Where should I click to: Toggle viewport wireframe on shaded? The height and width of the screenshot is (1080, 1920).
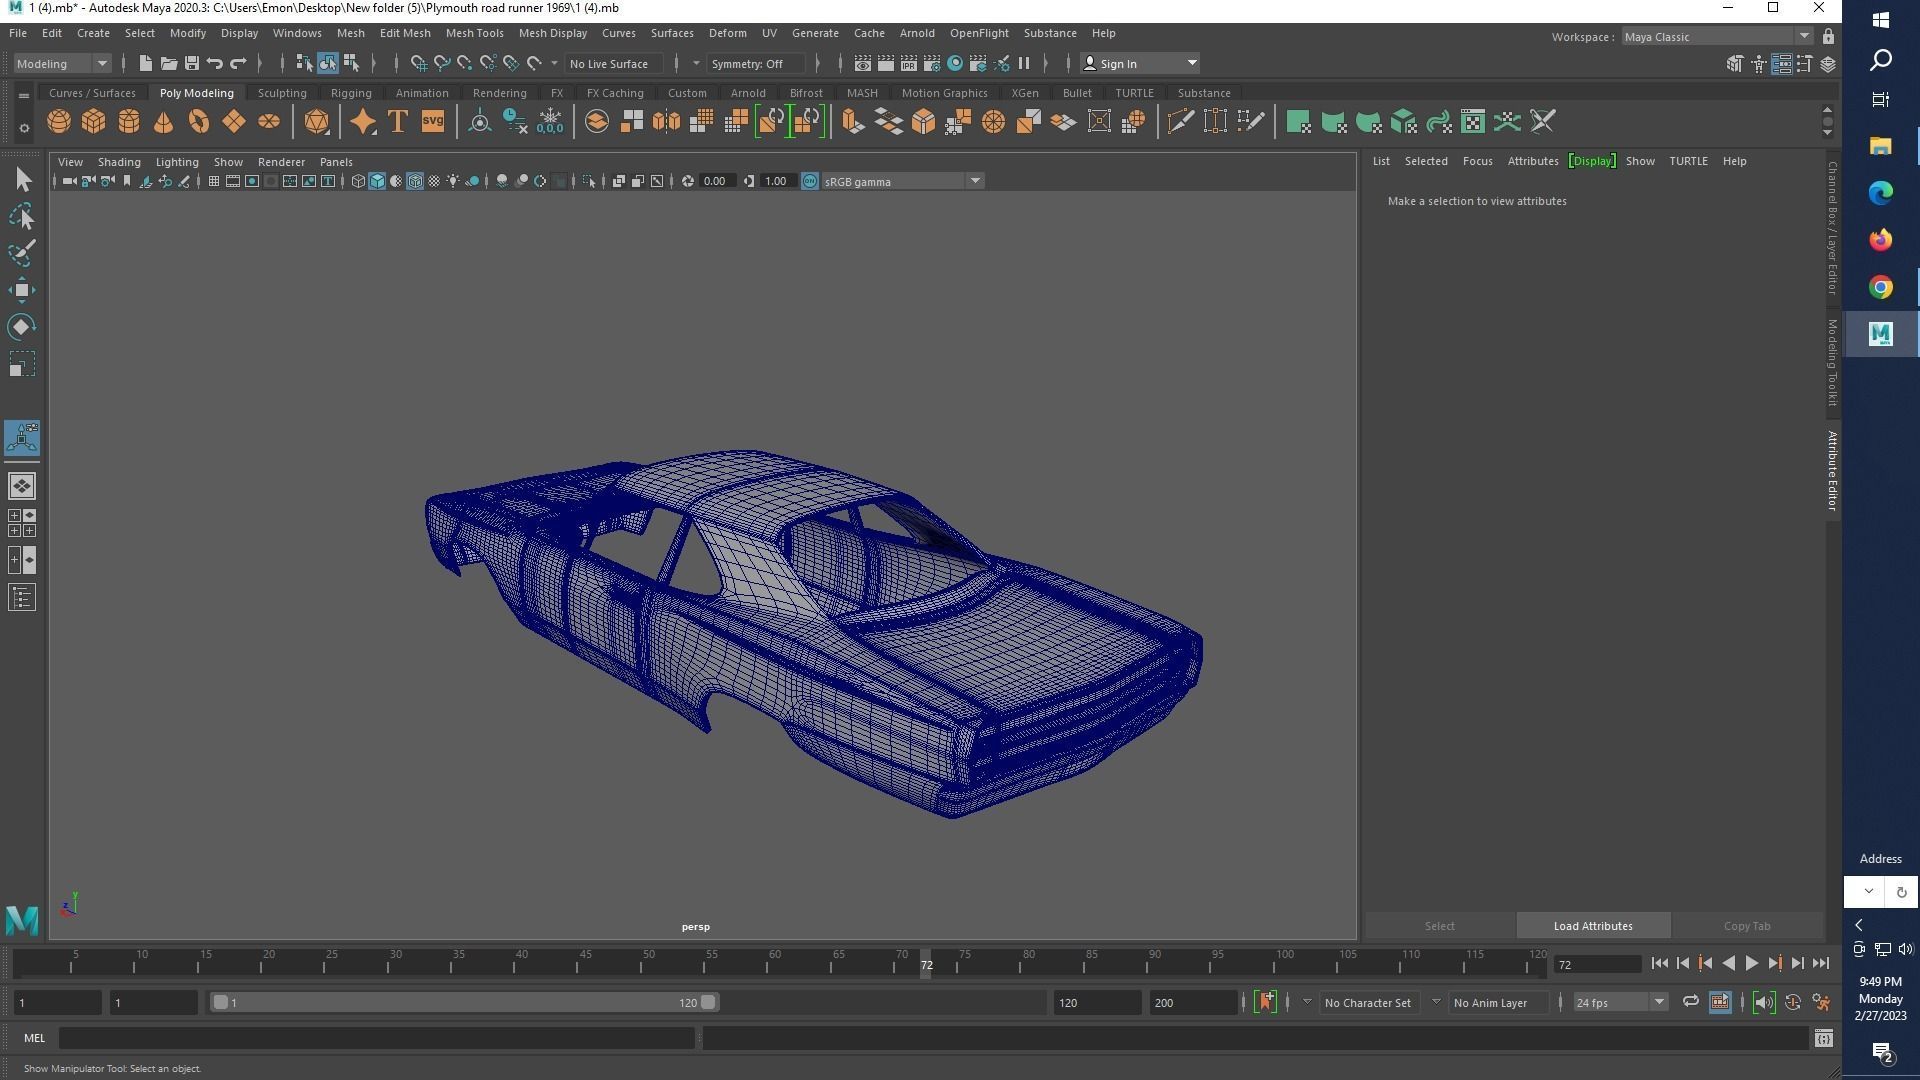[415, 181]
